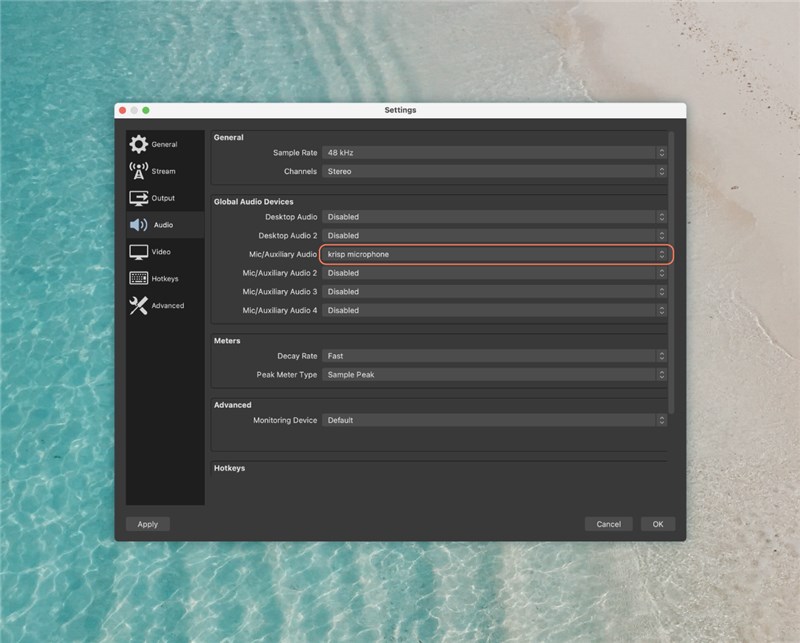Confirm settings with the OK button
The image size is (800, 643).
pos(658,524)
